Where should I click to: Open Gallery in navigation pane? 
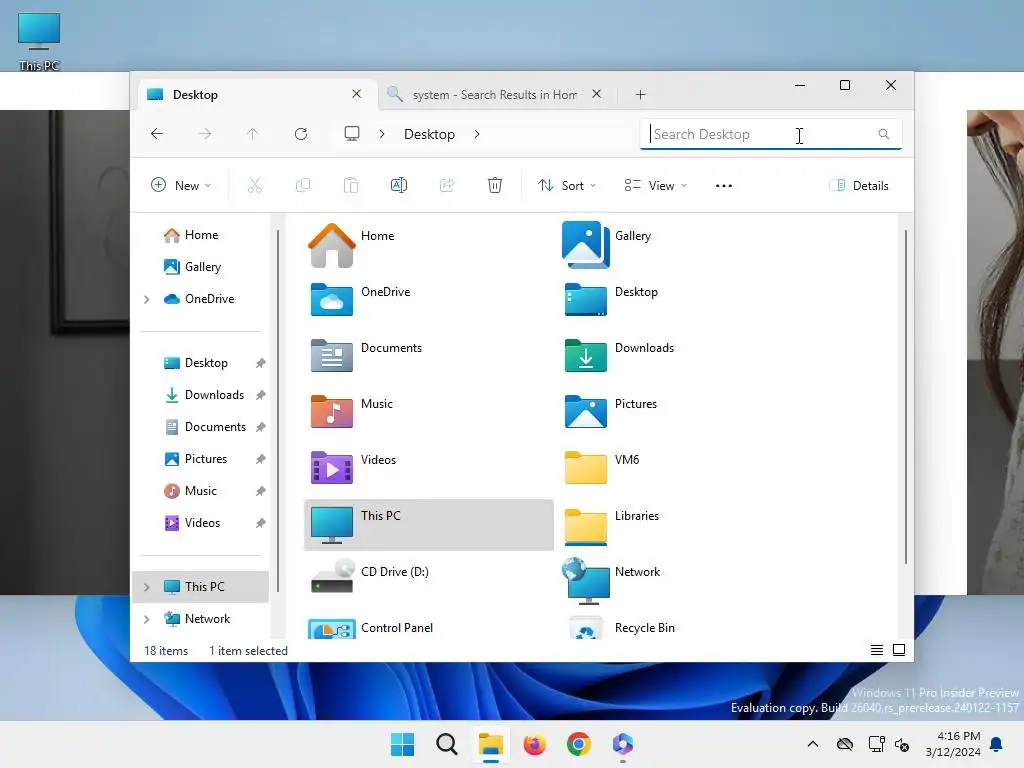pos(201,267)
